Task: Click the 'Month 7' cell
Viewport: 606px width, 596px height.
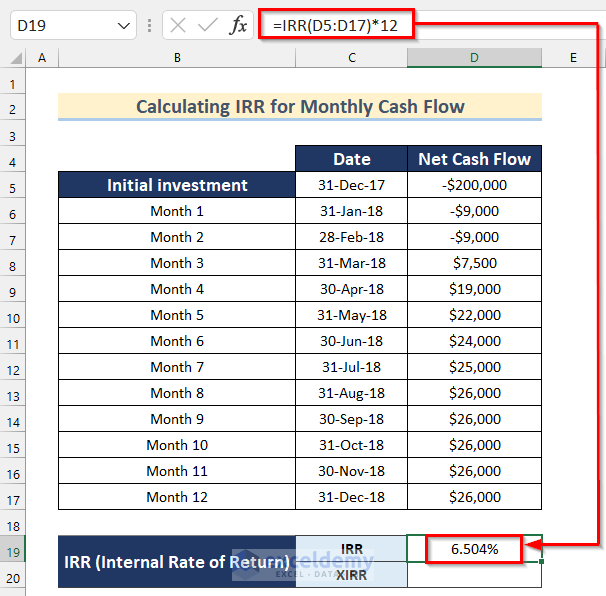Action: tap(177, 367)
